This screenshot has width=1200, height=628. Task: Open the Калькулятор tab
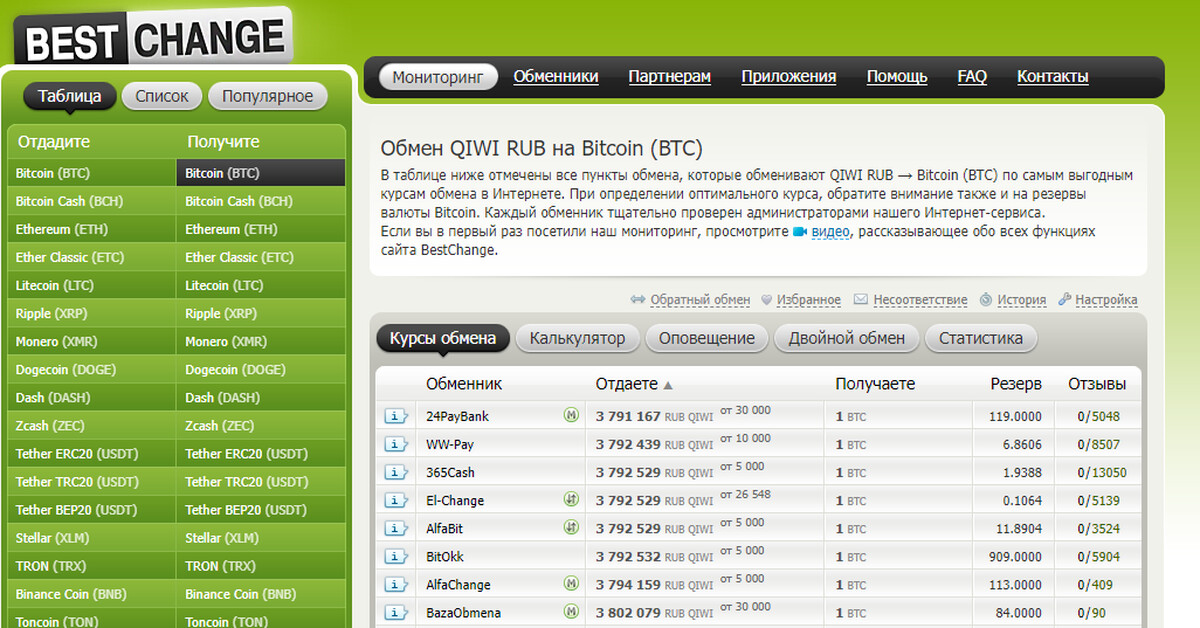point(577,338)
